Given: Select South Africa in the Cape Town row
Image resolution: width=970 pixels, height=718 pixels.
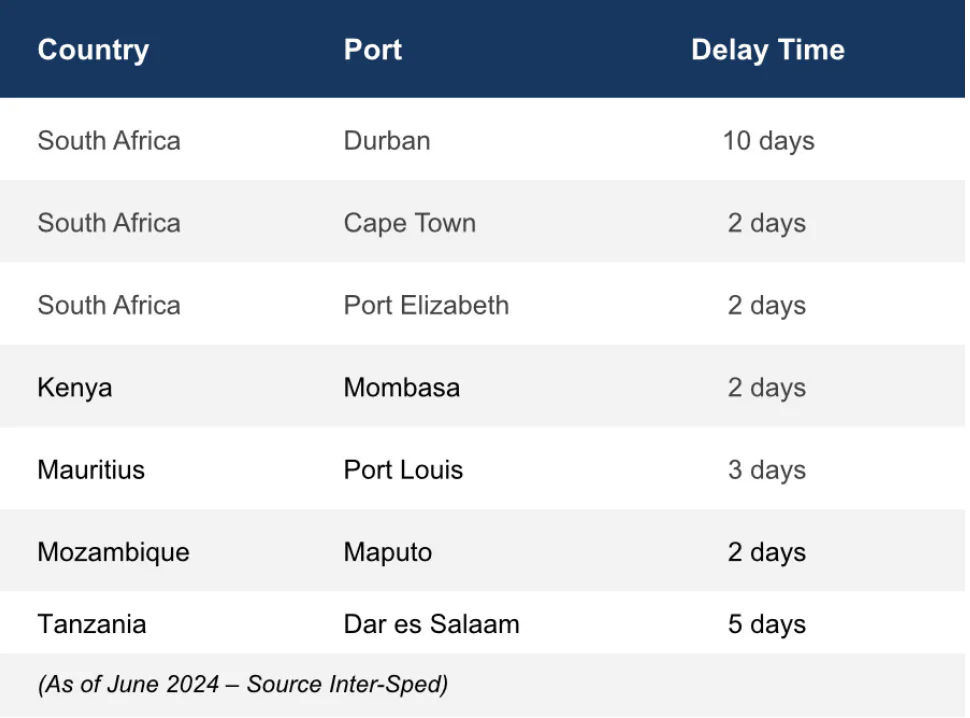Looking at the screenshot, I should 109,223.
